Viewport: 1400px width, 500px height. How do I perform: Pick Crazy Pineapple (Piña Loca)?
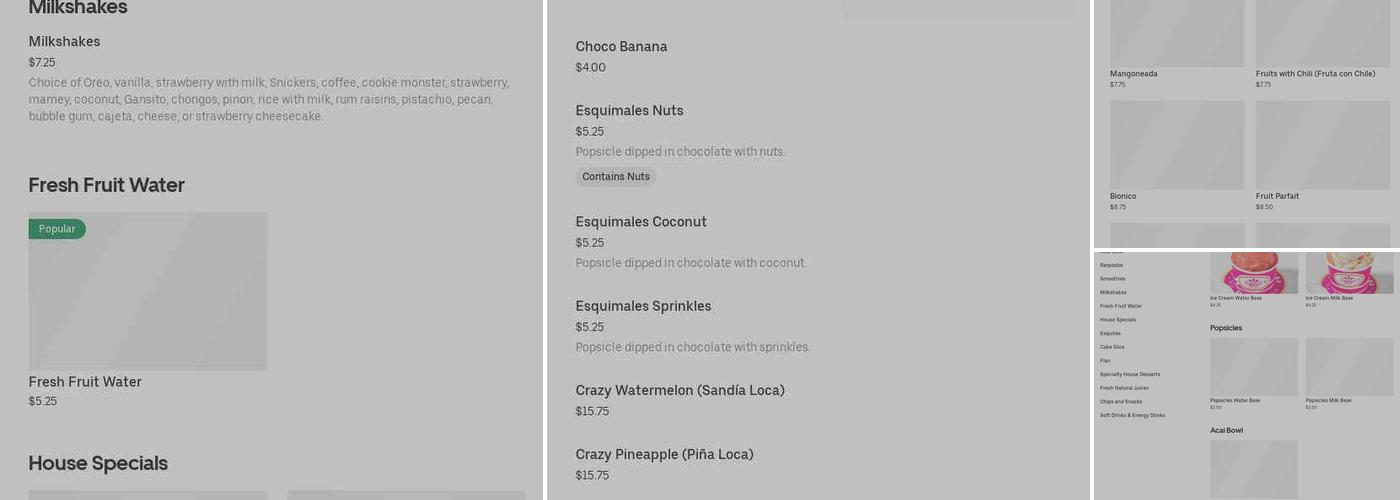coord(664,454)
